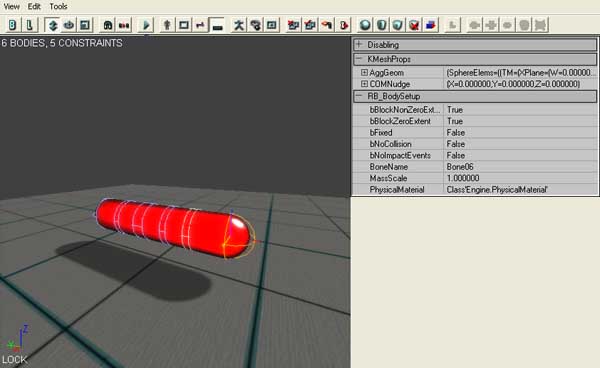Select the translation movement mode icon
Screen dimensions: 600x368
[52, 25]
